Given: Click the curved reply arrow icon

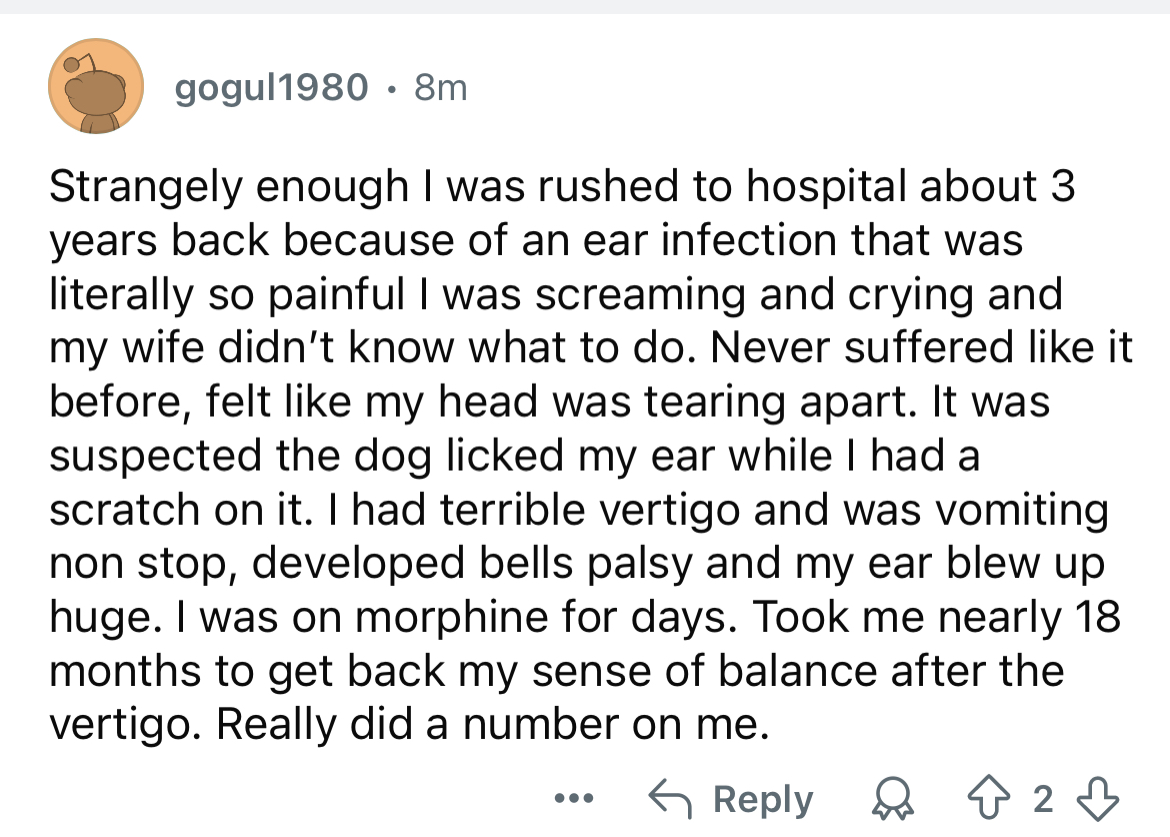Looking at the screenshot, I should click(670, 799).
